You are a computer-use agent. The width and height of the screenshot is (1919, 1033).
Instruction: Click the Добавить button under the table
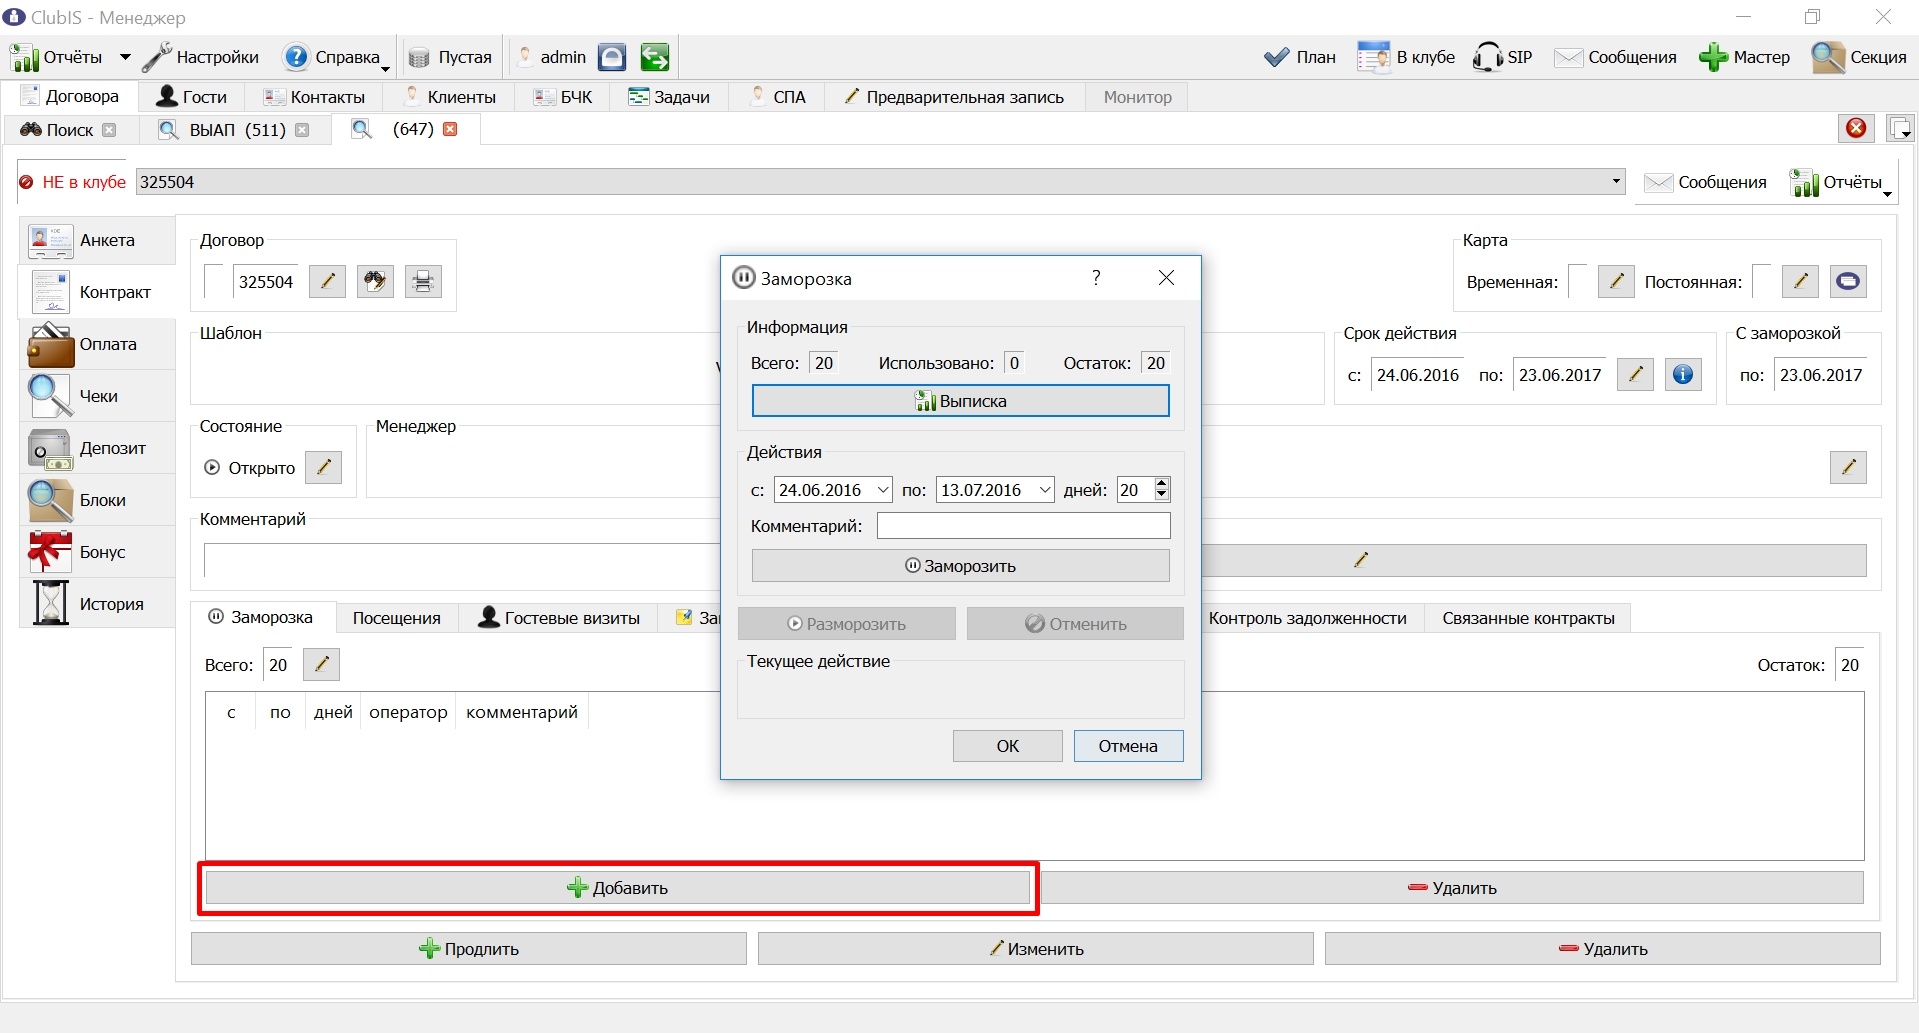click(x=618, y=888)
